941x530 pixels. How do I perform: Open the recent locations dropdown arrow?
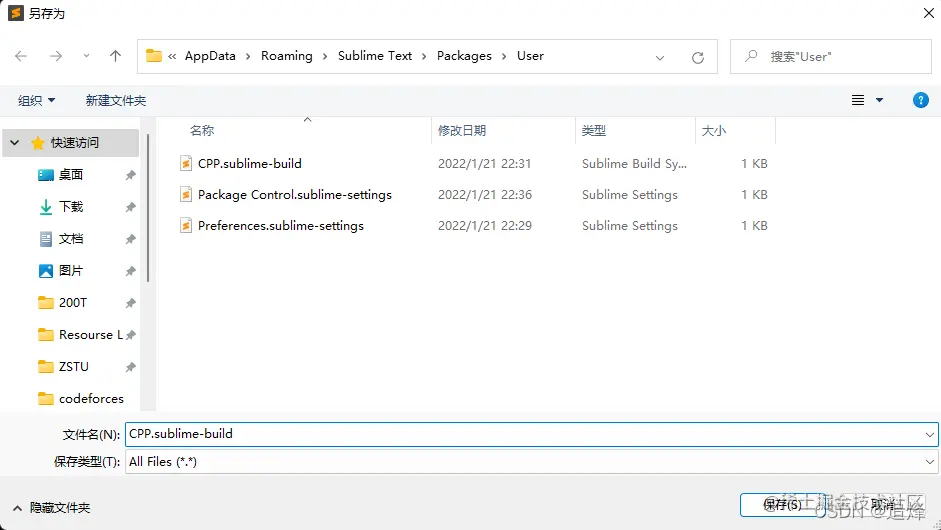tap(86, 56)
